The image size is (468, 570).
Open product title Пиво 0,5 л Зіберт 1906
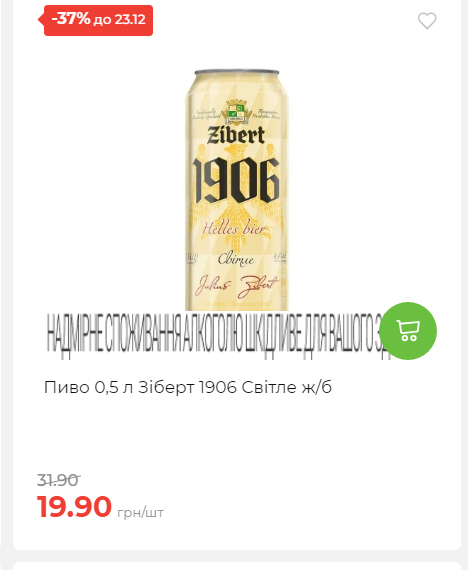188,387
